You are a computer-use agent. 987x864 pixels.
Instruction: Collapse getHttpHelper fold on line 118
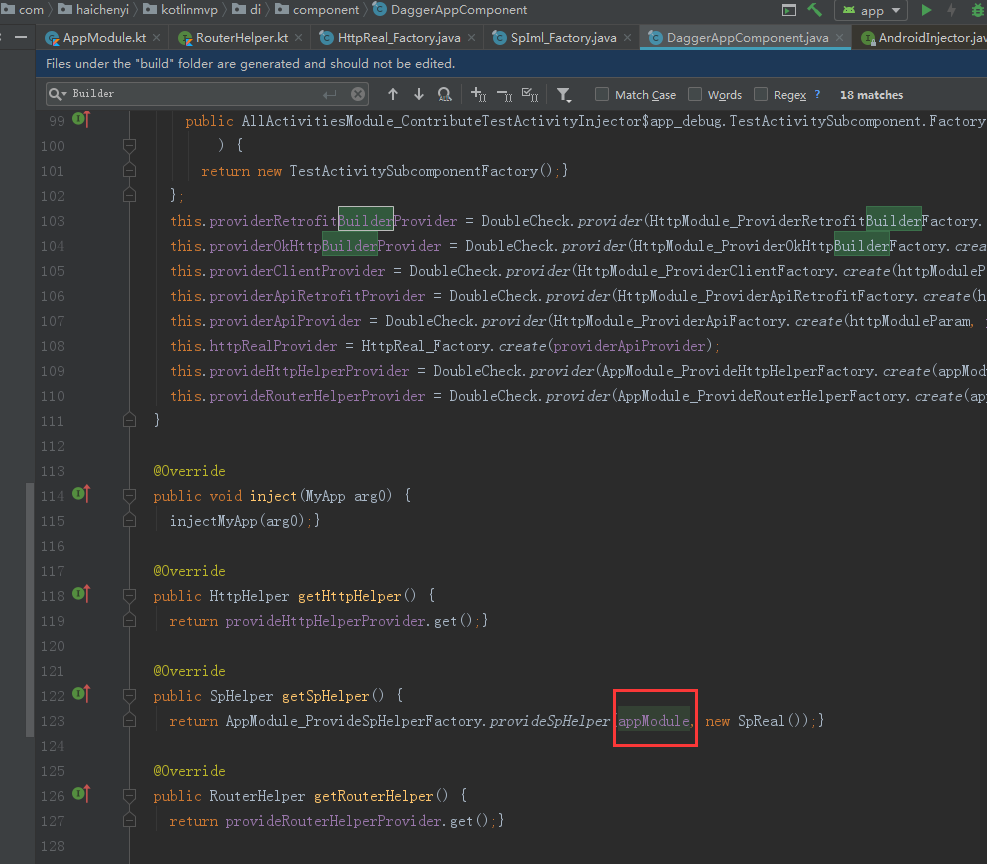pos(130,596)
